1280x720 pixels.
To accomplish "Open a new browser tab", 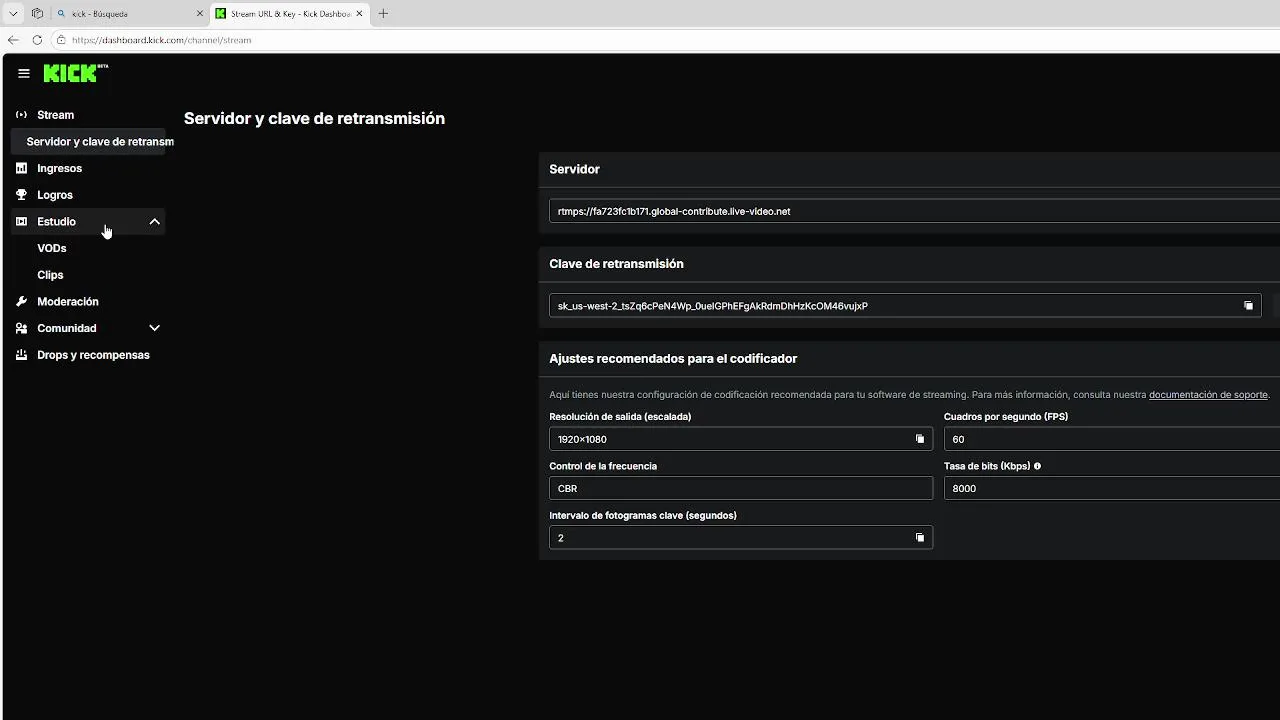I will (x=383, y=14).
